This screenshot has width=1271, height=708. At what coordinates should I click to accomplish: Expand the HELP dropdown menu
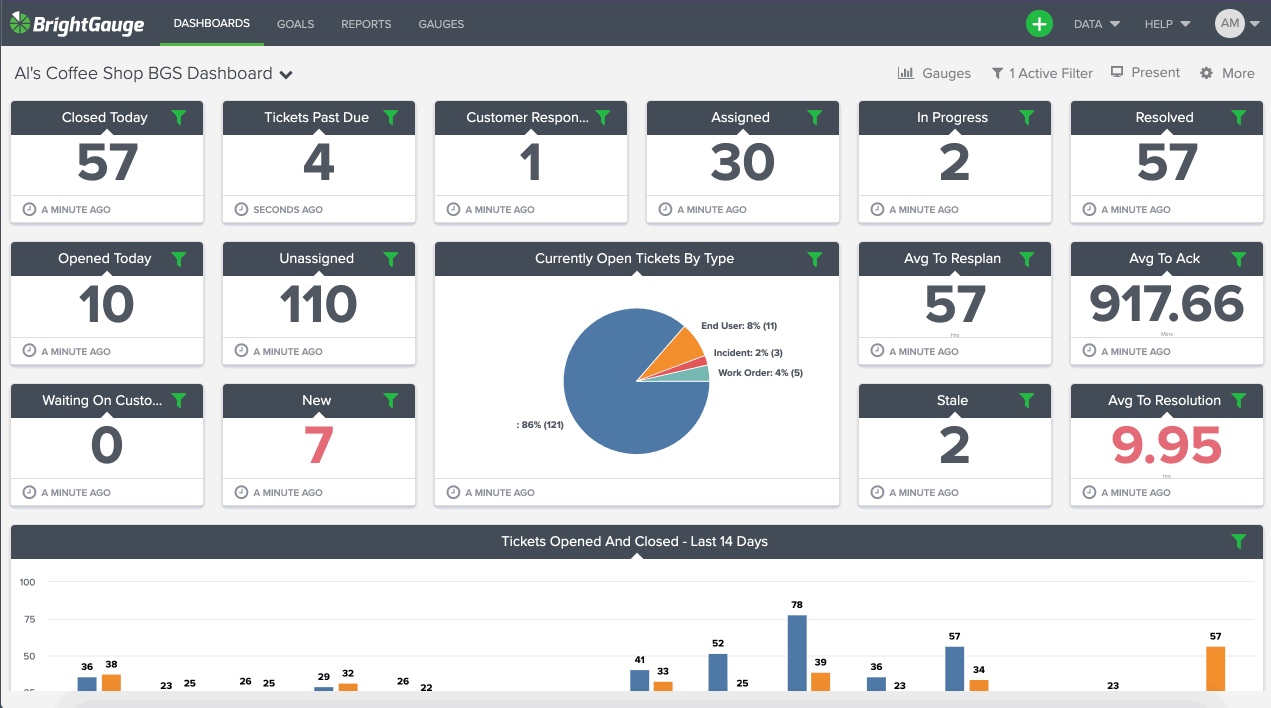pyautogui.click(x=1168, y=24)
